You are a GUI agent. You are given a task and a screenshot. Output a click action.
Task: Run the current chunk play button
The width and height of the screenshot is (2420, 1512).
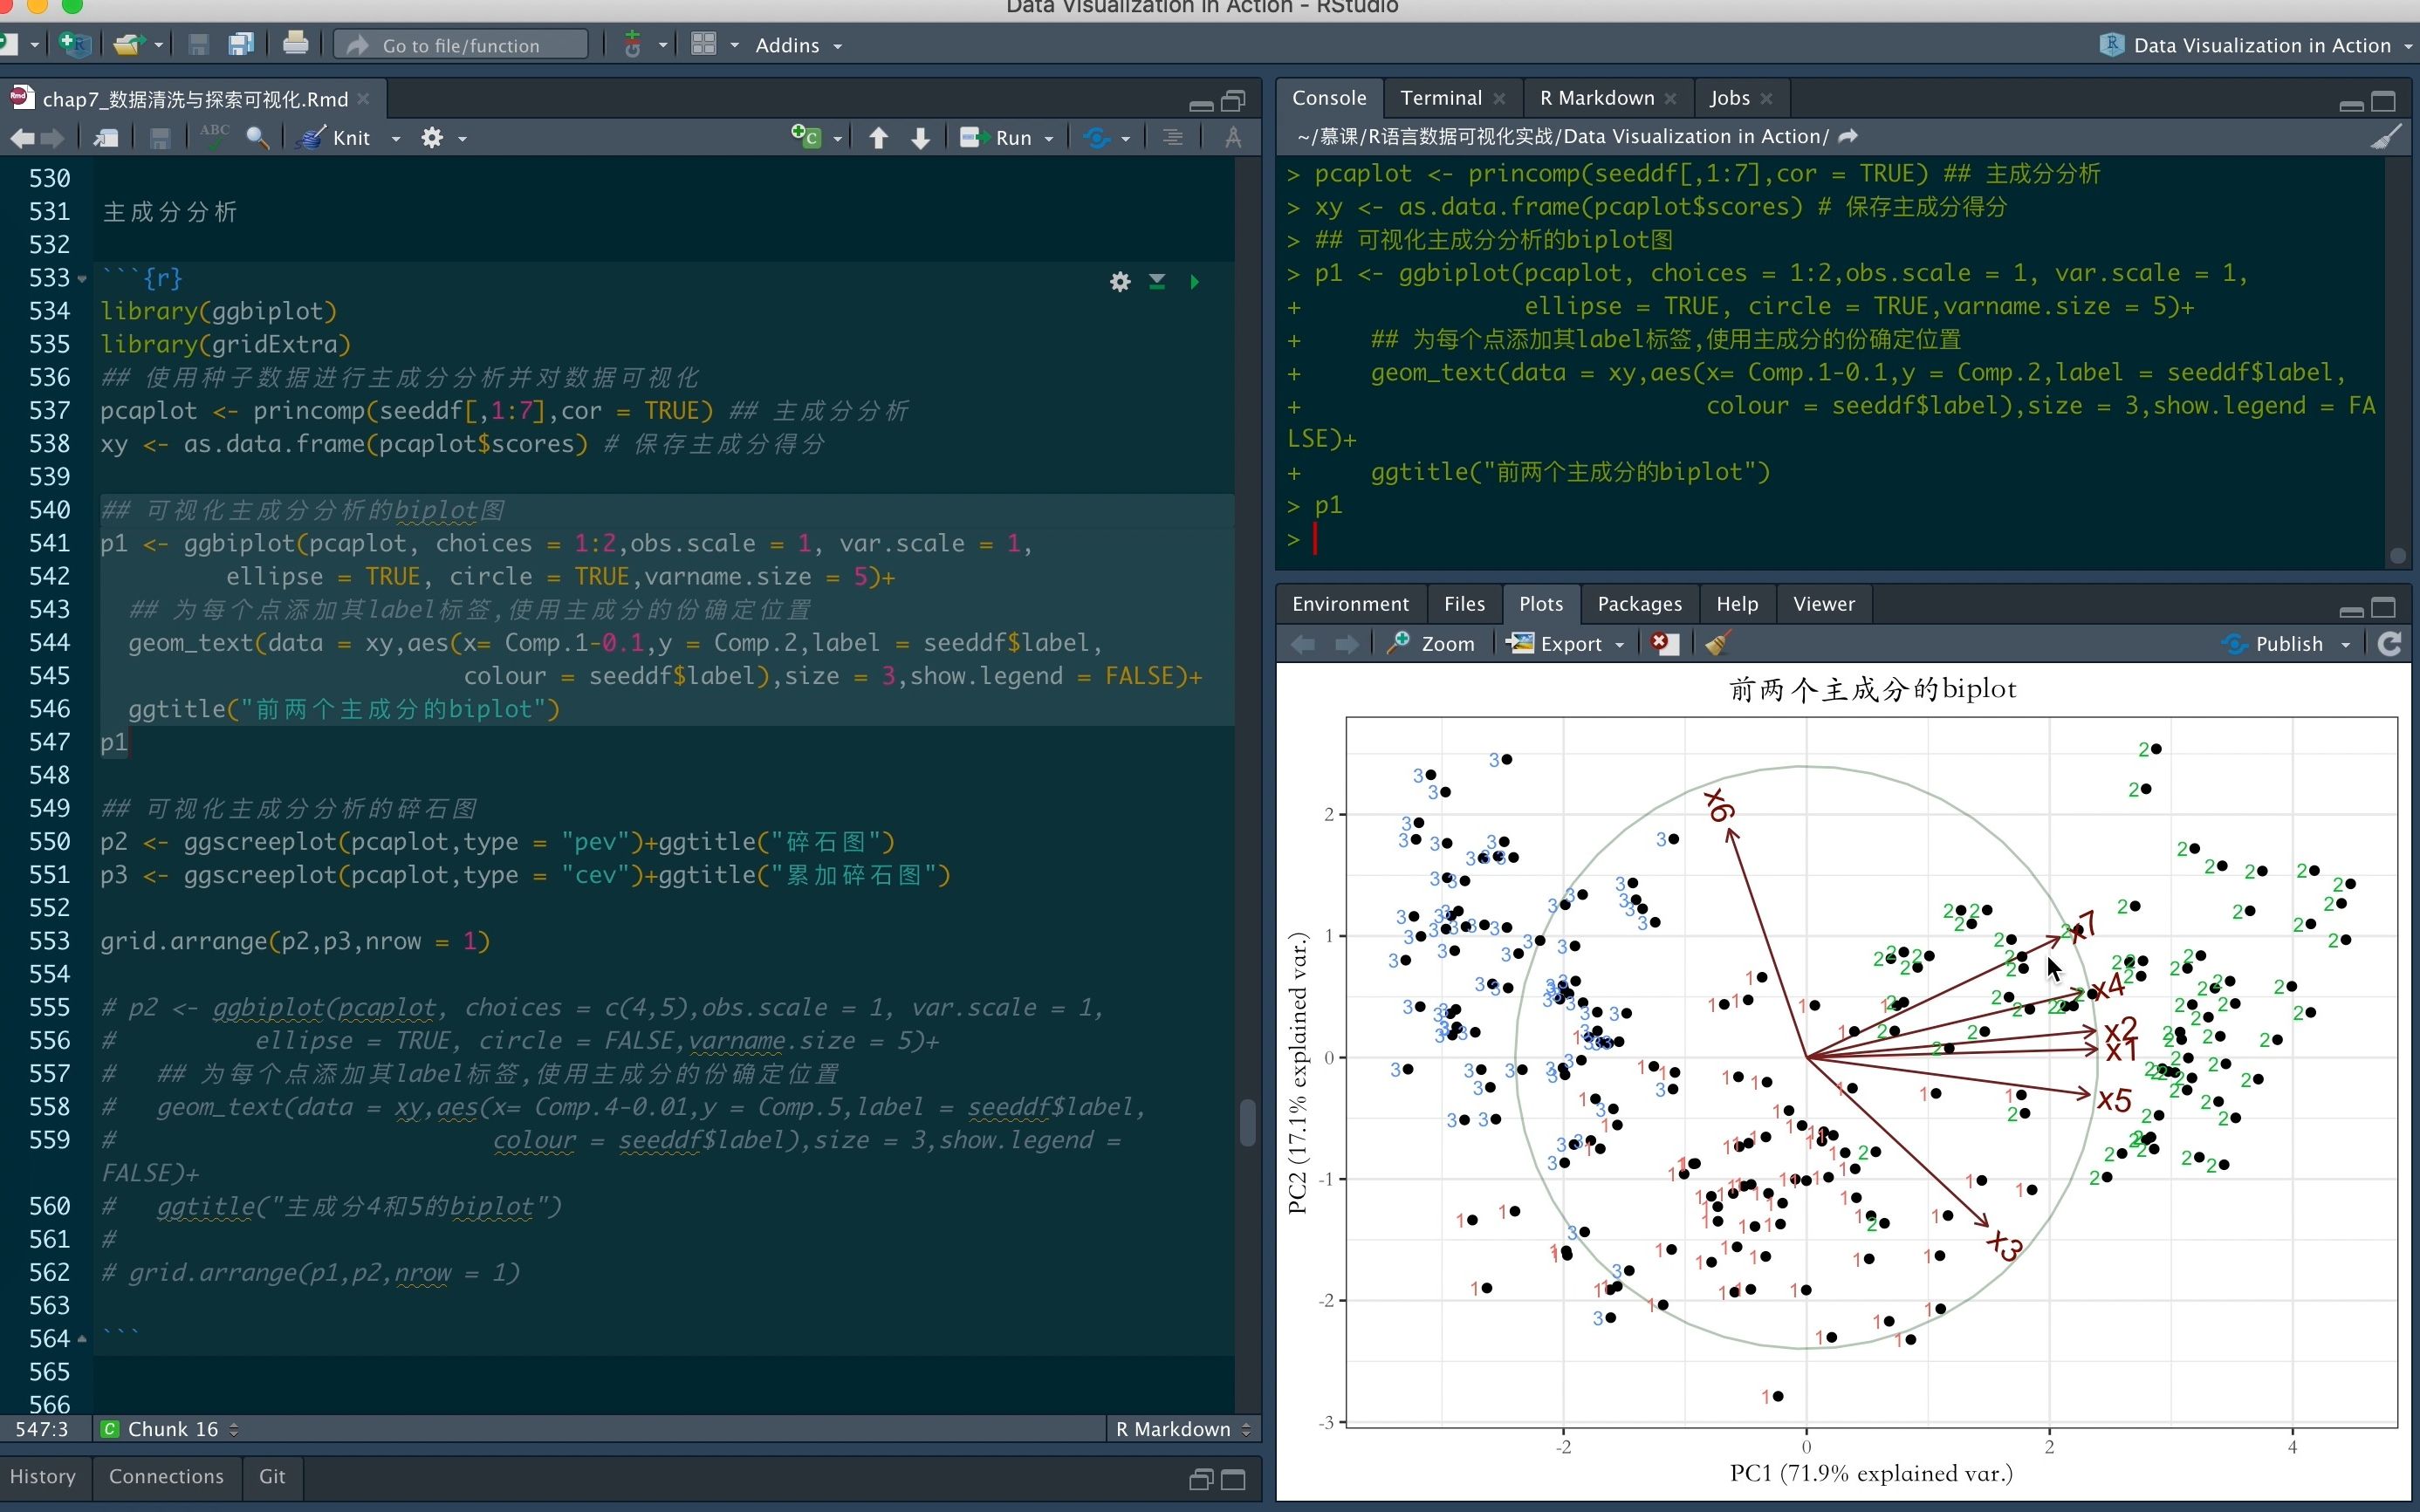pos(1194,282)
